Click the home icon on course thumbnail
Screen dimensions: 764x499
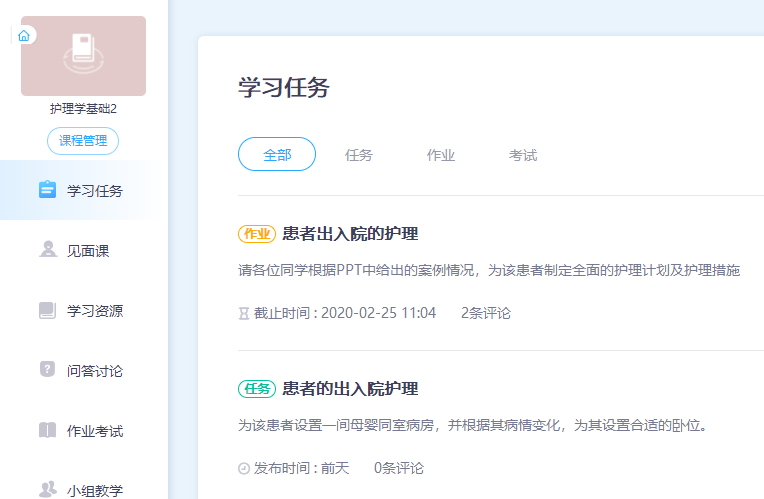(25, 35)
